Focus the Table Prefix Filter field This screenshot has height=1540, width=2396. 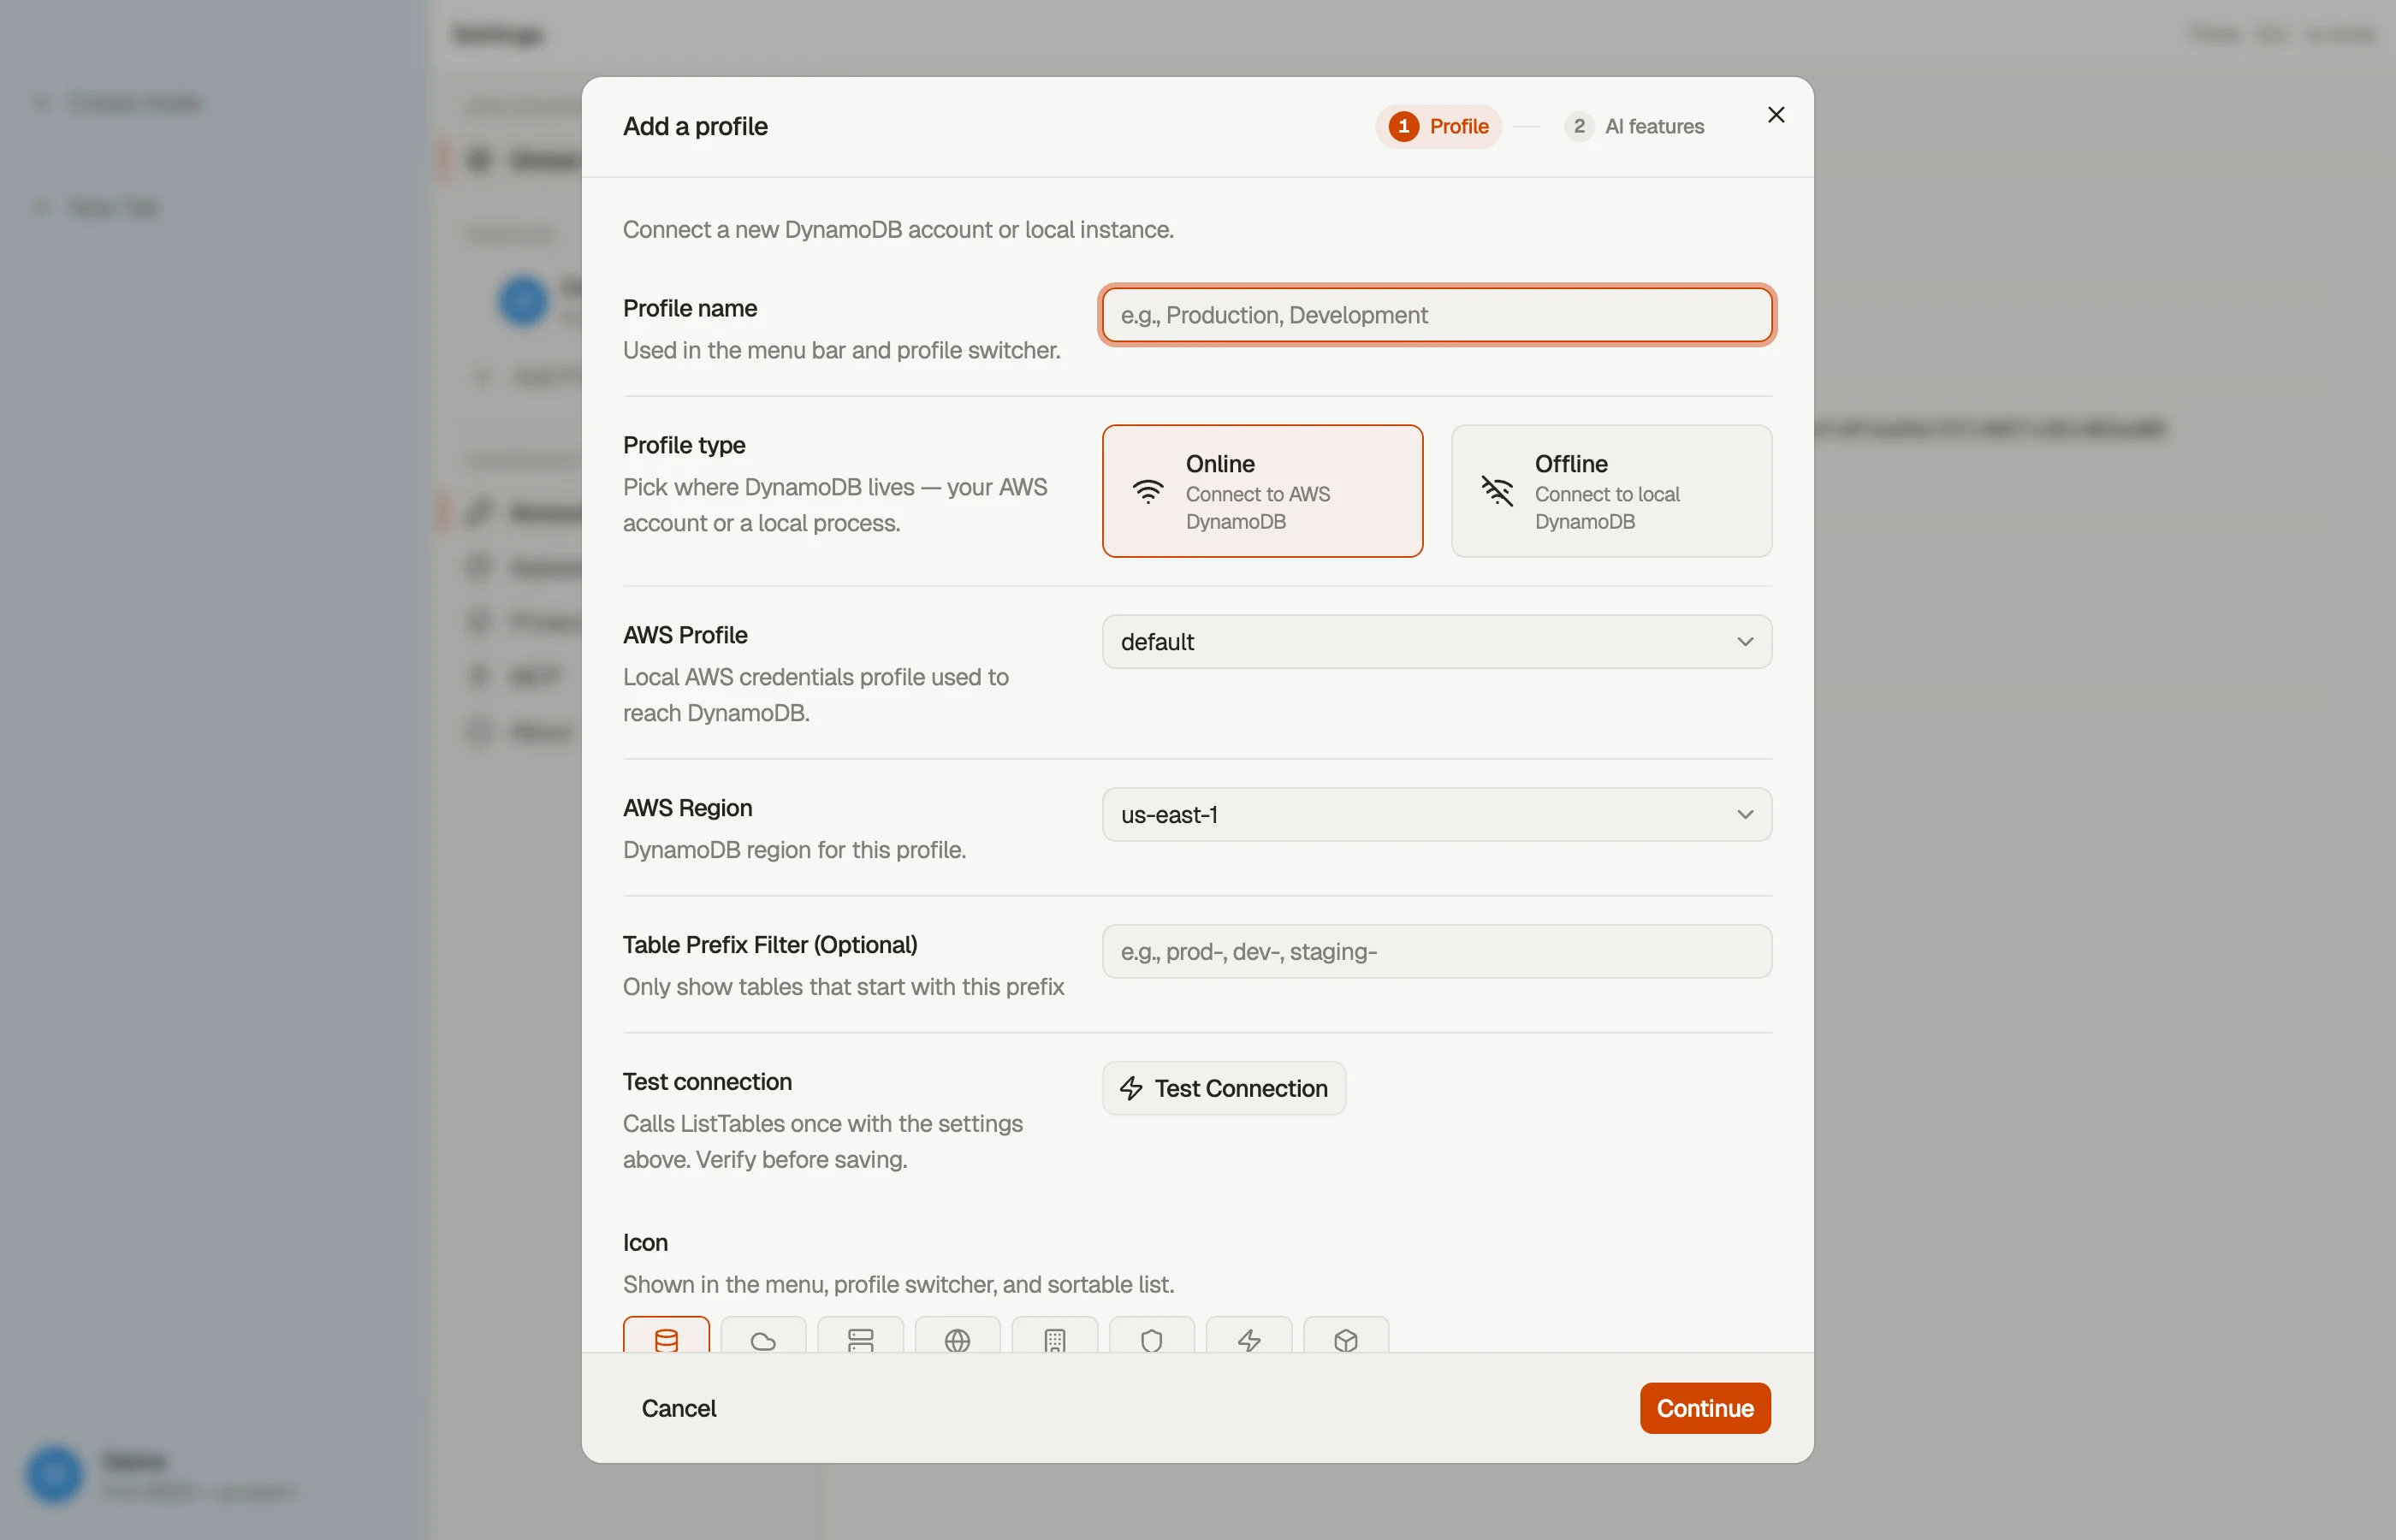click(1436, 952)
